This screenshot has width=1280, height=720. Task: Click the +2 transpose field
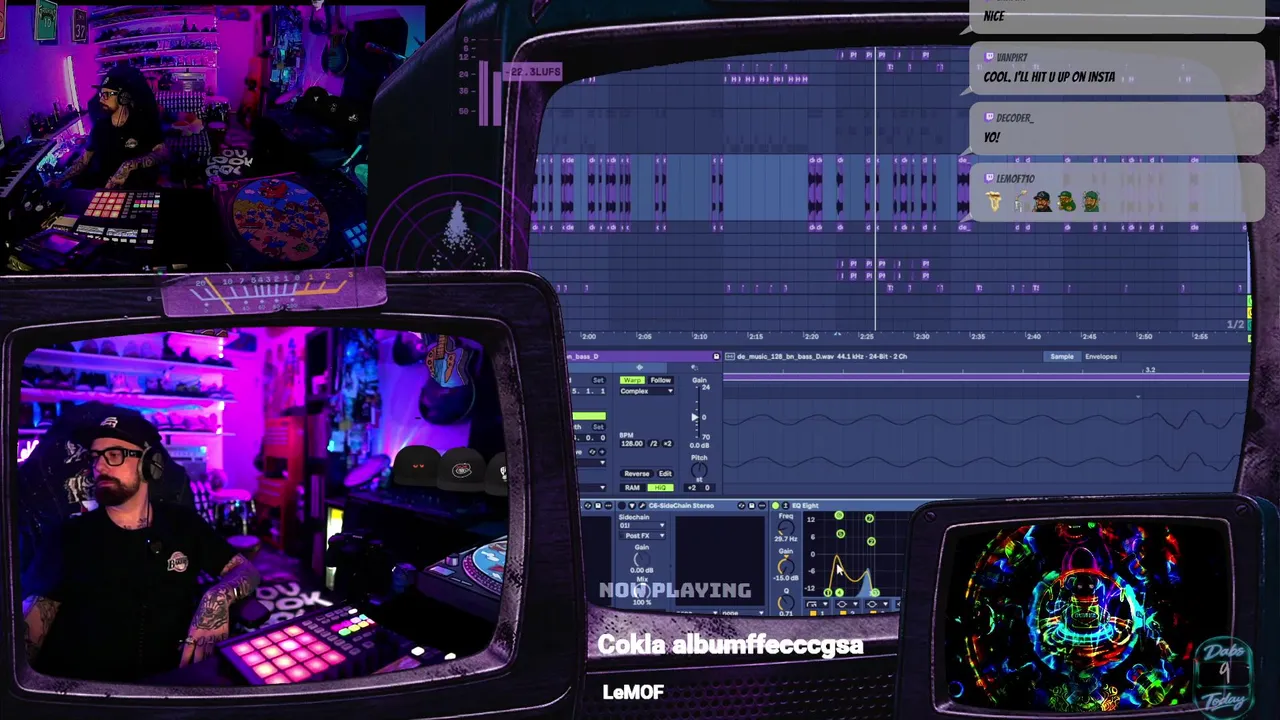692,488
